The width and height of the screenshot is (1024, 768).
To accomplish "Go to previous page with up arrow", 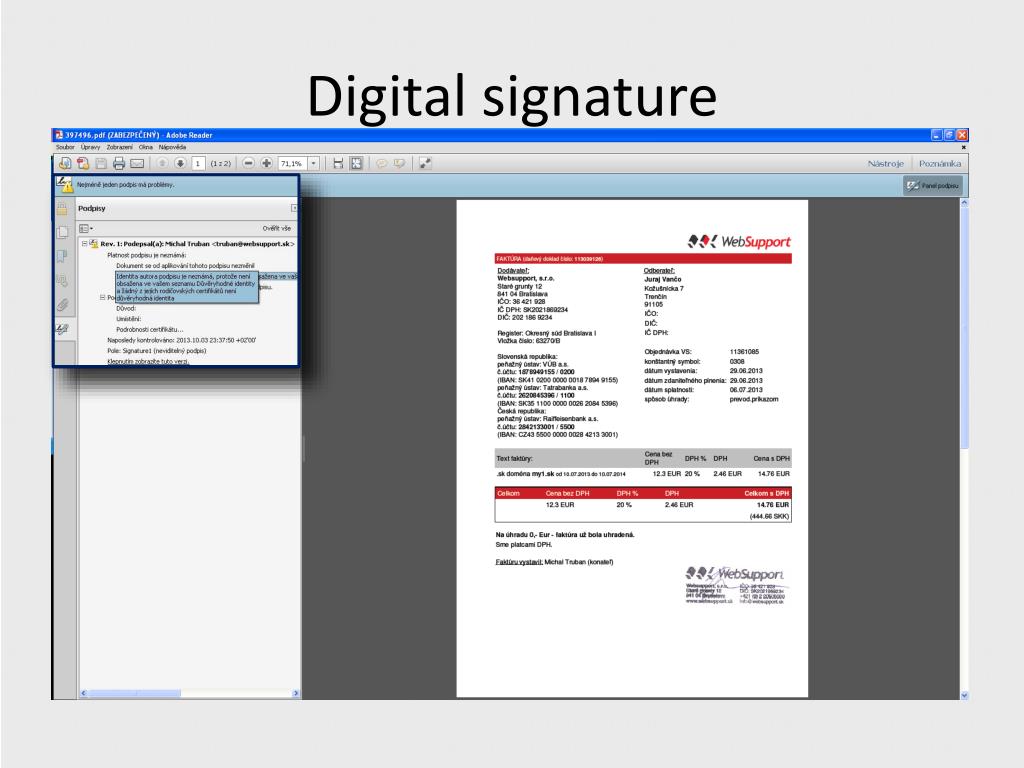I will click(x=162, y=163).
